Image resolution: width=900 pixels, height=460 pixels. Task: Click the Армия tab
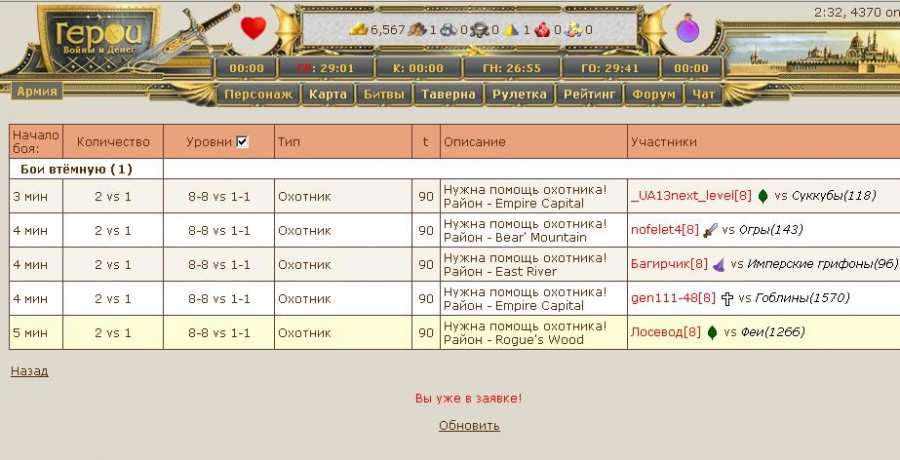coord(37,91)
